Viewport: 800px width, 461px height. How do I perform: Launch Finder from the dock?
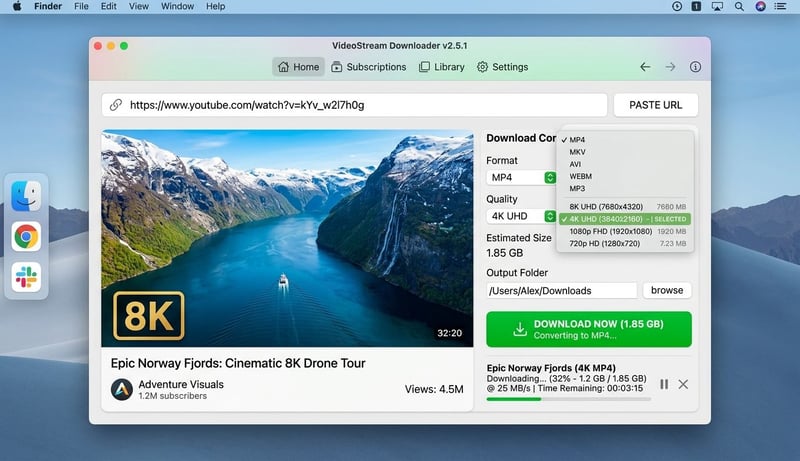tap(26, 196)
